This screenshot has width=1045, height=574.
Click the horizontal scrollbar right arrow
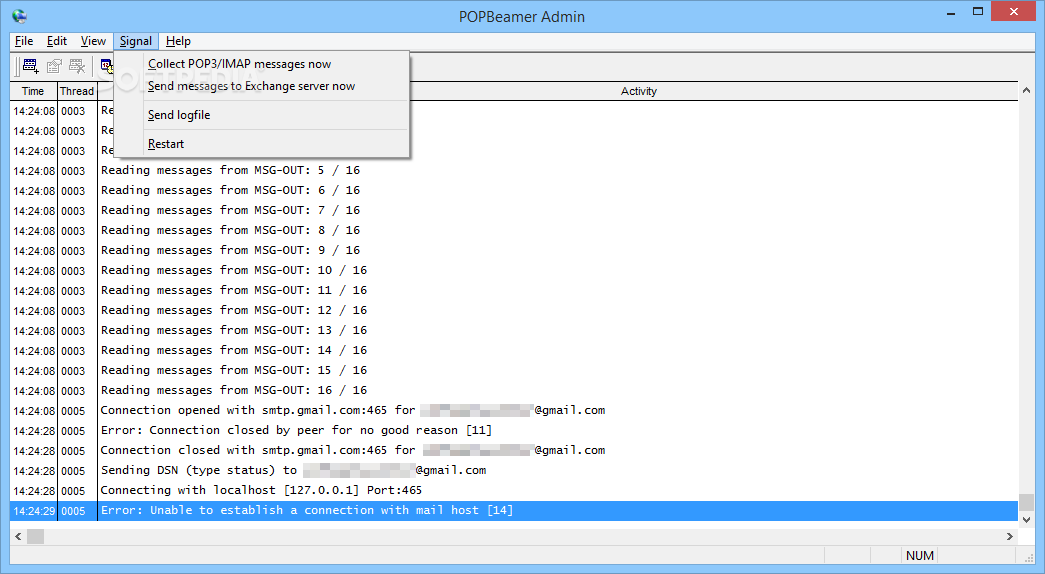1010,536
